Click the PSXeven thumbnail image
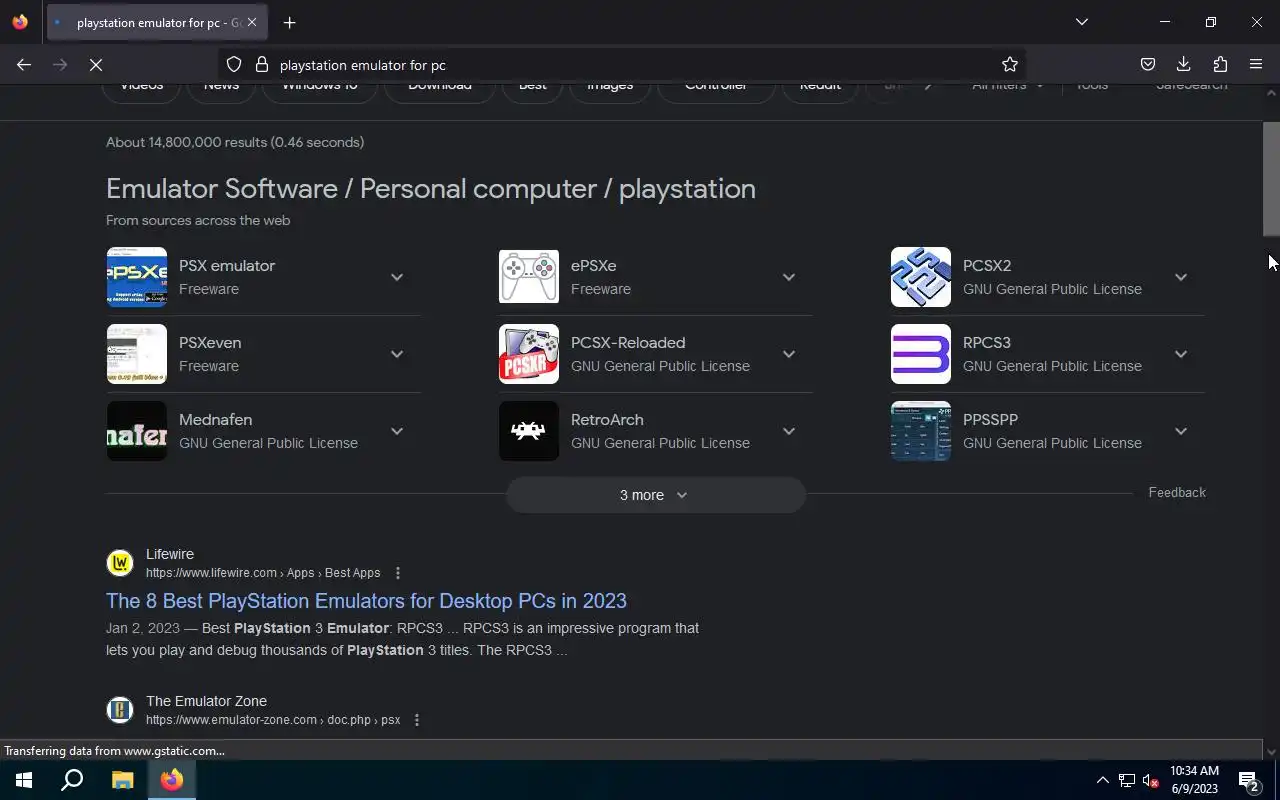The height and width of the screenshot is (800, 1280). pos(137,354)
